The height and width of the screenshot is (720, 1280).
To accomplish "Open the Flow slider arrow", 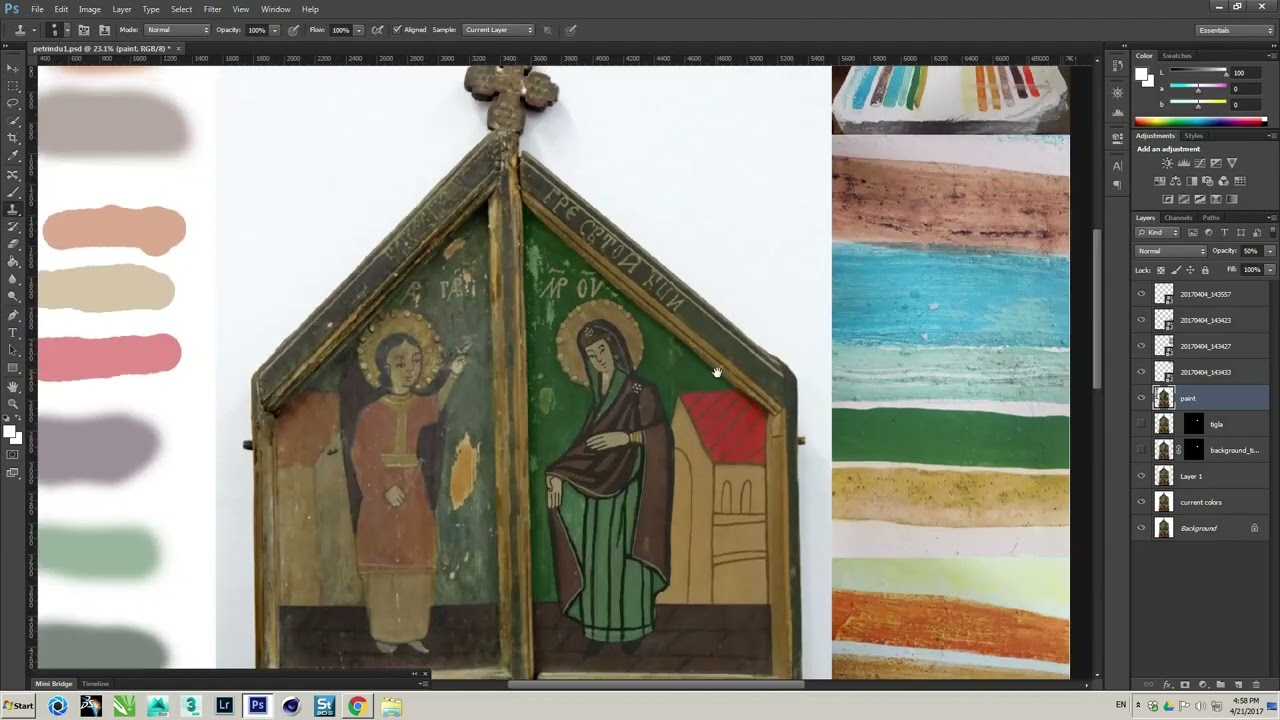I will [x=358, y=30].
